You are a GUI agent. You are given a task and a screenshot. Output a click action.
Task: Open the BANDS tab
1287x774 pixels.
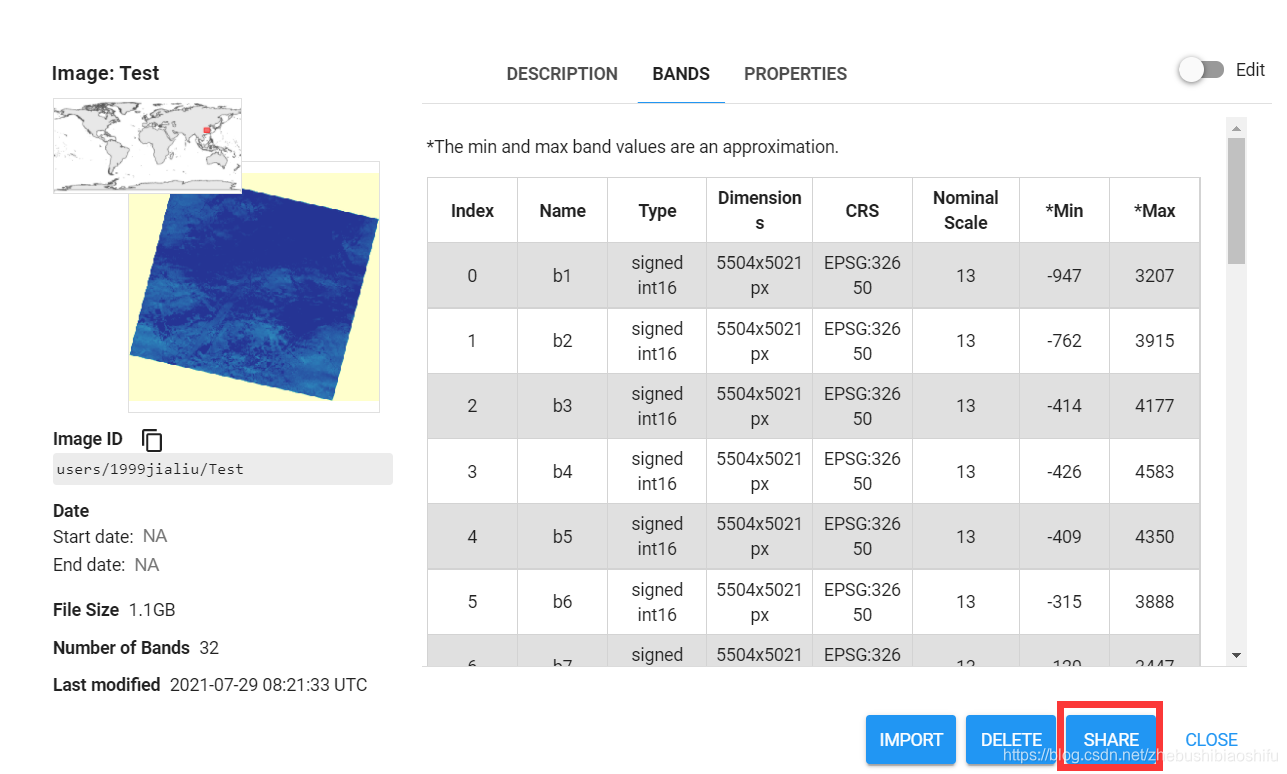(681, 74)
